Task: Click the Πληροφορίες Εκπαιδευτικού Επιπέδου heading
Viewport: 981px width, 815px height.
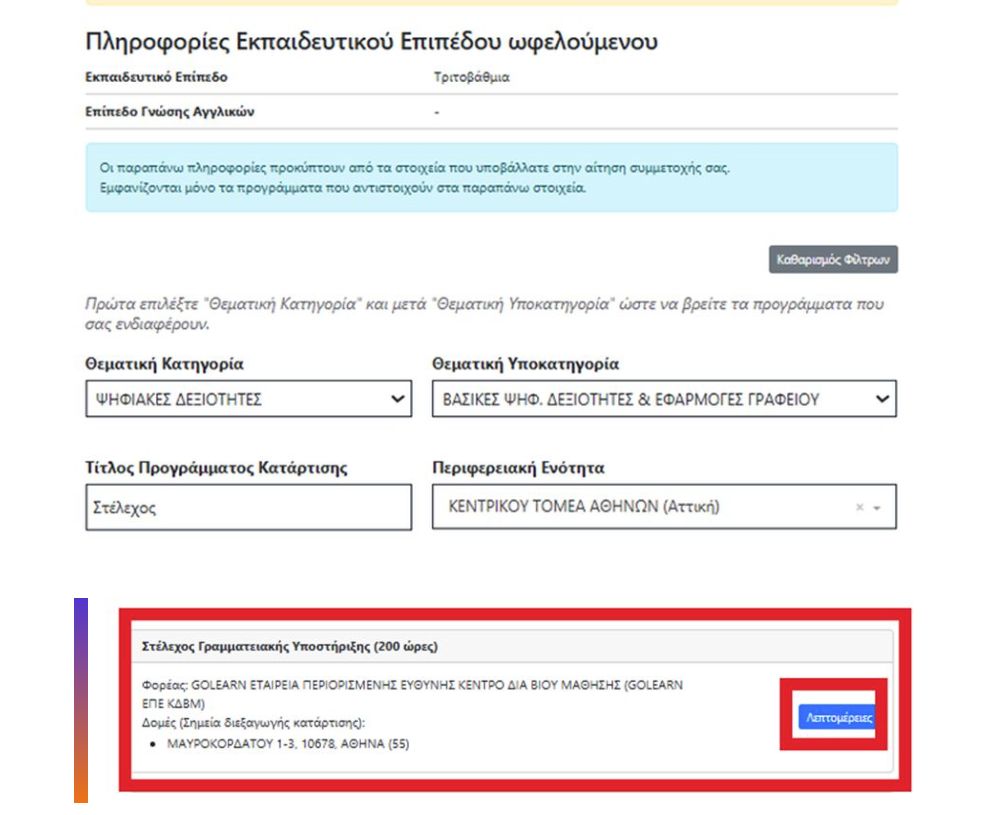Action: click(372, 41)
